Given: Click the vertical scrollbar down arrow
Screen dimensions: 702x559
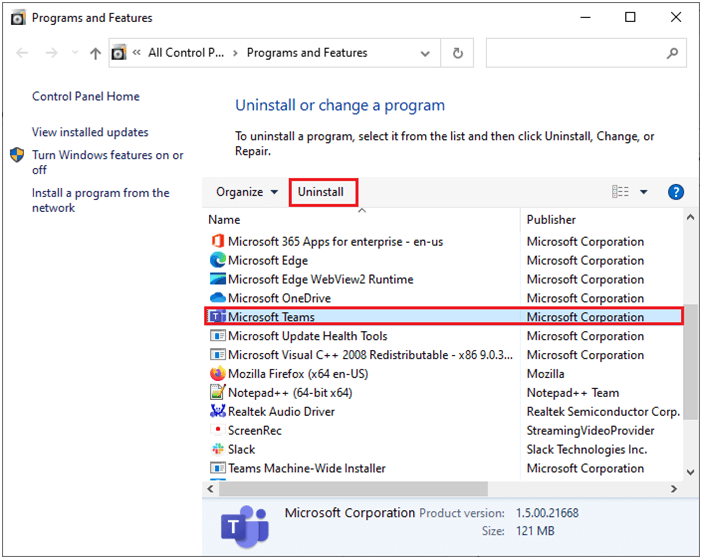Looking at the screenshot, I should click(690, 471).
